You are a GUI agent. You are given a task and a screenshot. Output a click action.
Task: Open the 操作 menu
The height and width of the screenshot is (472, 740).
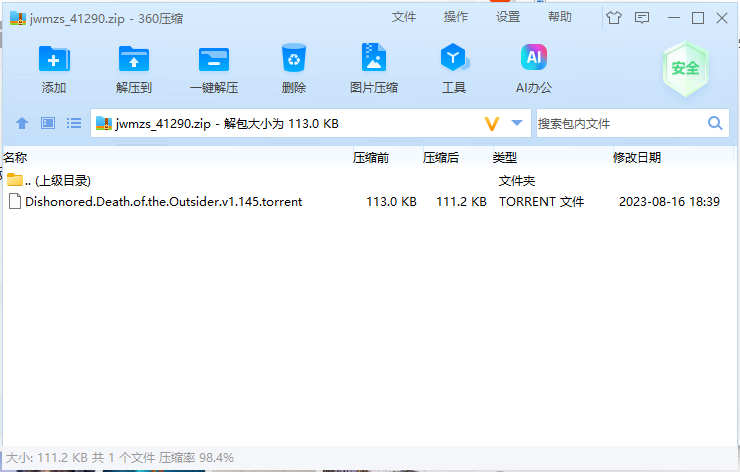[455, 17]
